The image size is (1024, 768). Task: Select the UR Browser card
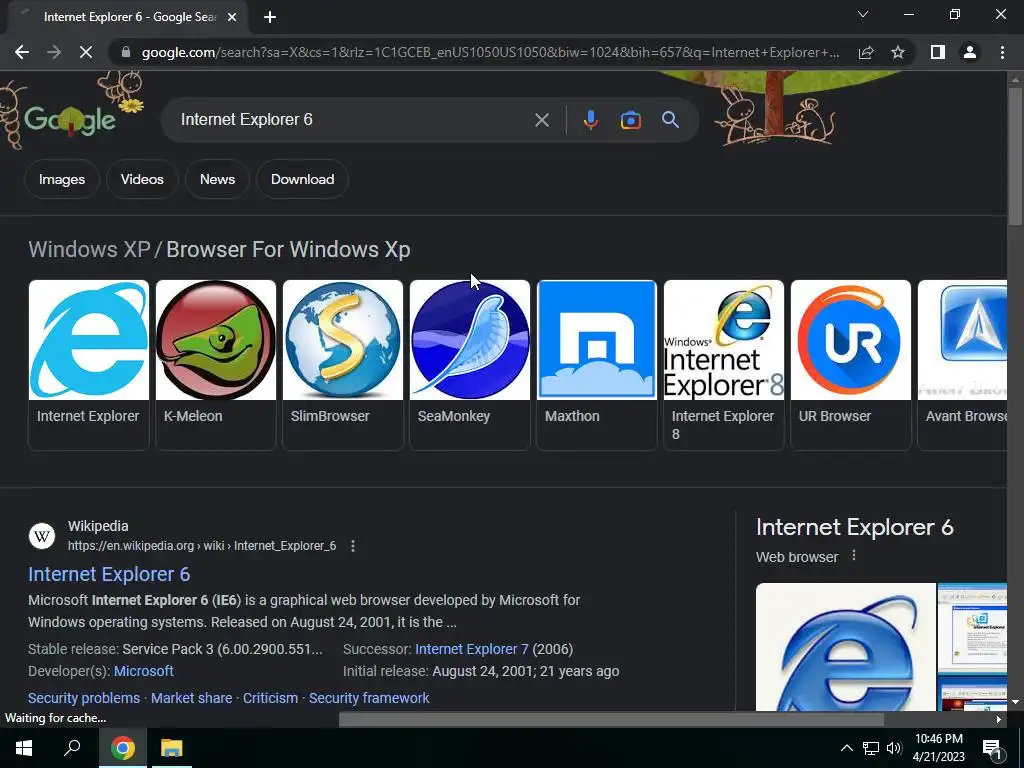point(850,364)
